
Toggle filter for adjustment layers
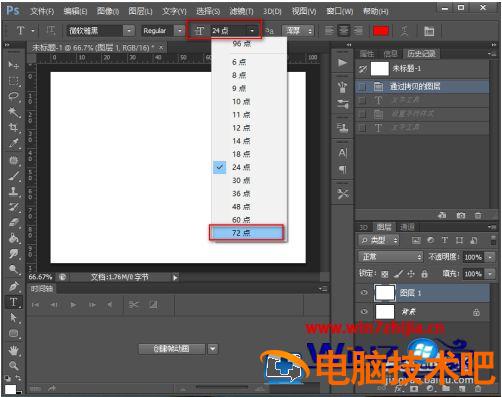click(430, 240)
